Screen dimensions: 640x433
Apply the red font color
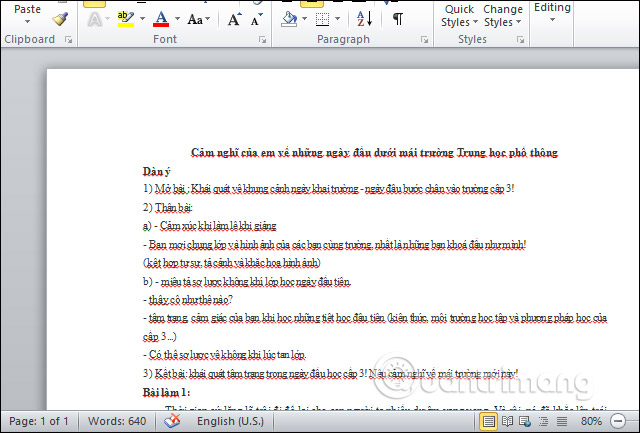(x=161, y=19)
